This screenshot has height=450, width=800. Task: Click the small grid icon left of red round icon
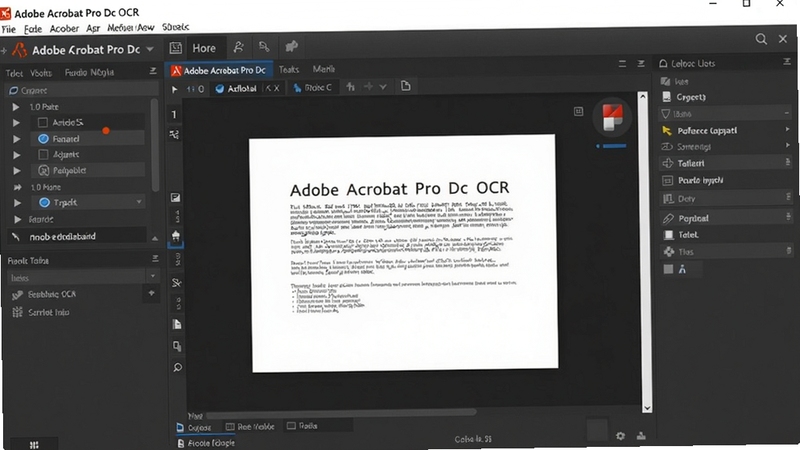[x=578, y=111]
